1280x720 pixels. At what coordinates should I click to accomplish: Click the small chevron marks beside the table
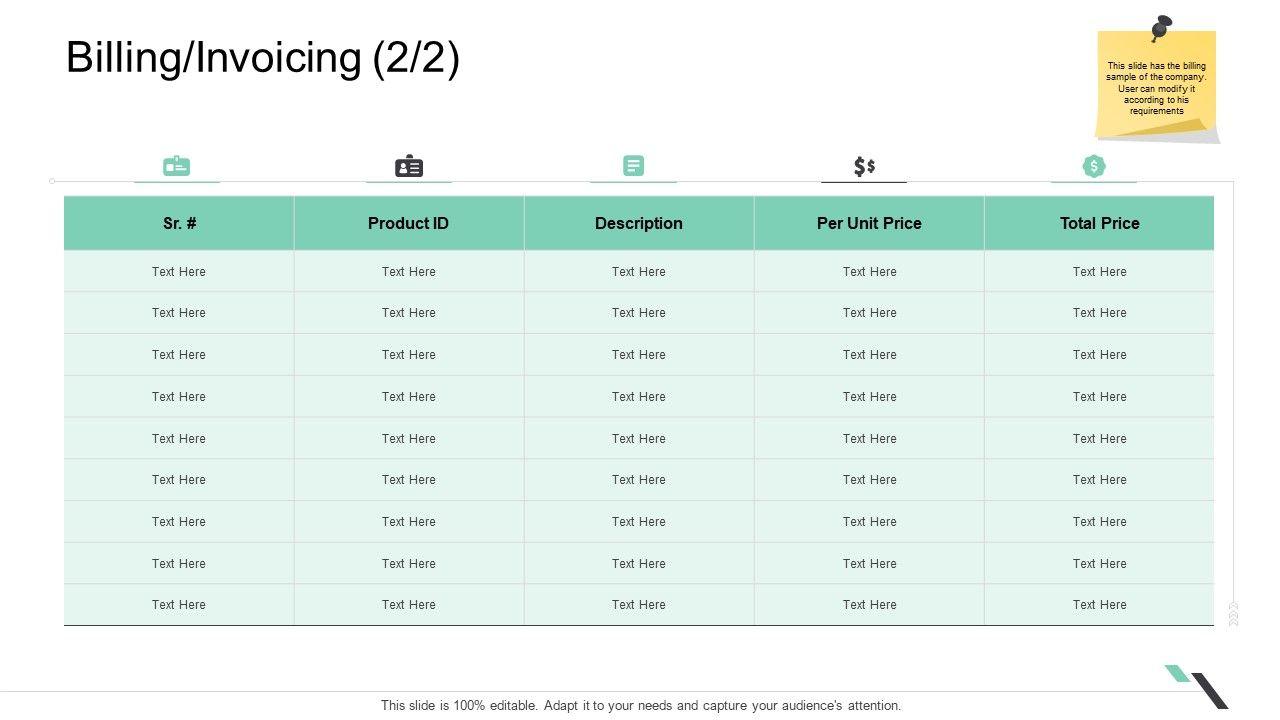point(1233,614)
